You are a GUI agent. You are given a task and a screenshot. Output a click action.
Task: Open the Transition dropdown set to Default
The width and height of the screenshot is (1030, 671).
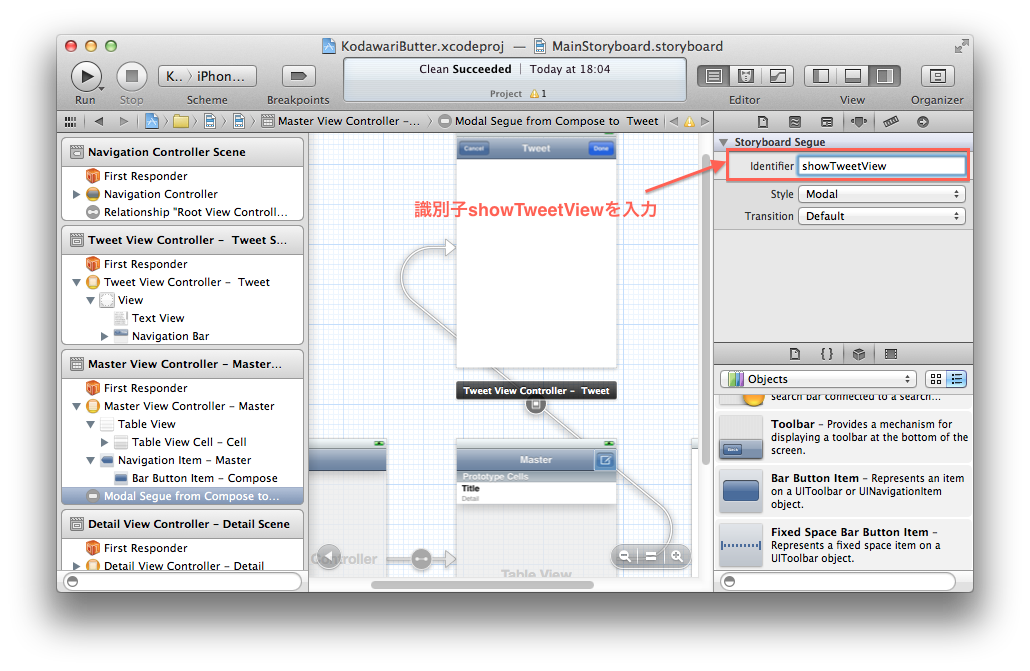pyautogui.click(x=882, y=216)
